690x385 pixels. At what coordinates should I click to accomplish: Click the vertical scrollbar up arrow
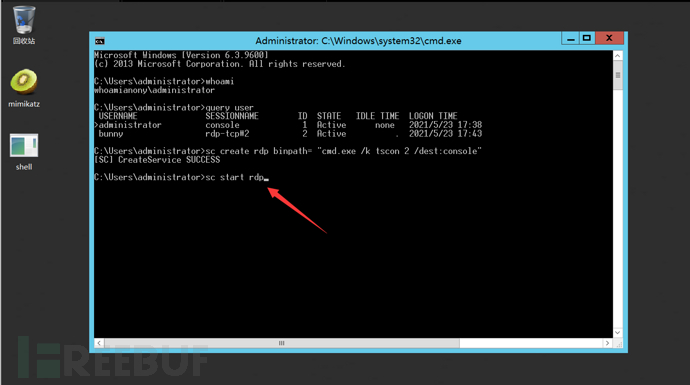click(618, 56)
